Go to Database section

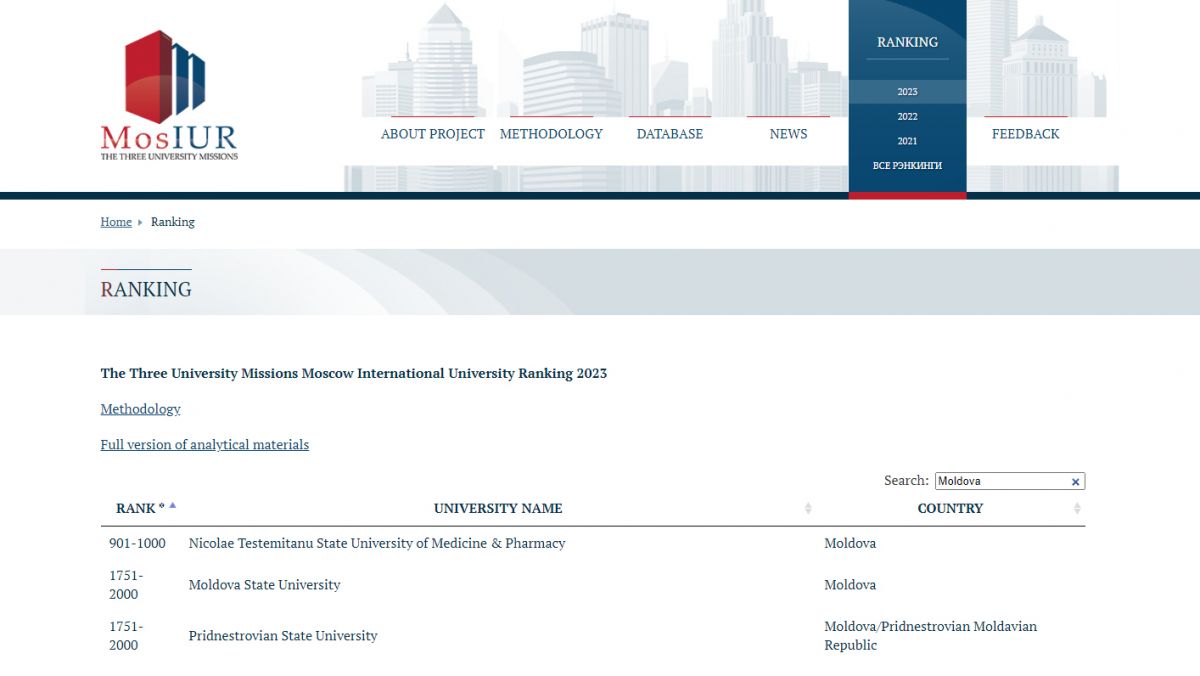coord(669,134)
